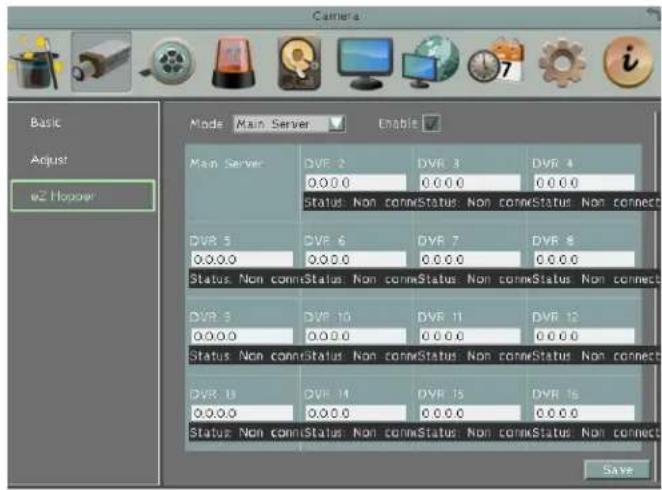The height and width of the screenshot is (490, 662).
Task: Toggle the Enable checkbox
Action: click(431, 124)
